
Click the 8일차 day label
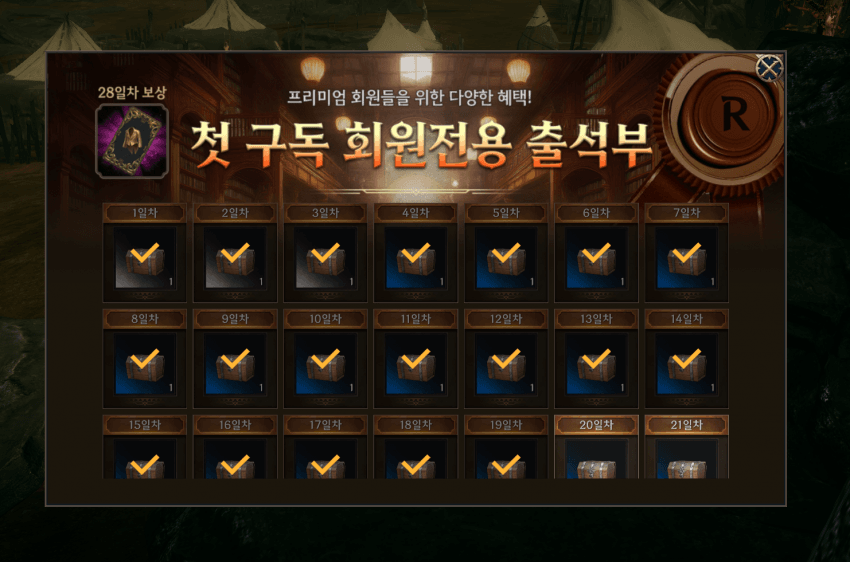point(145,319)
